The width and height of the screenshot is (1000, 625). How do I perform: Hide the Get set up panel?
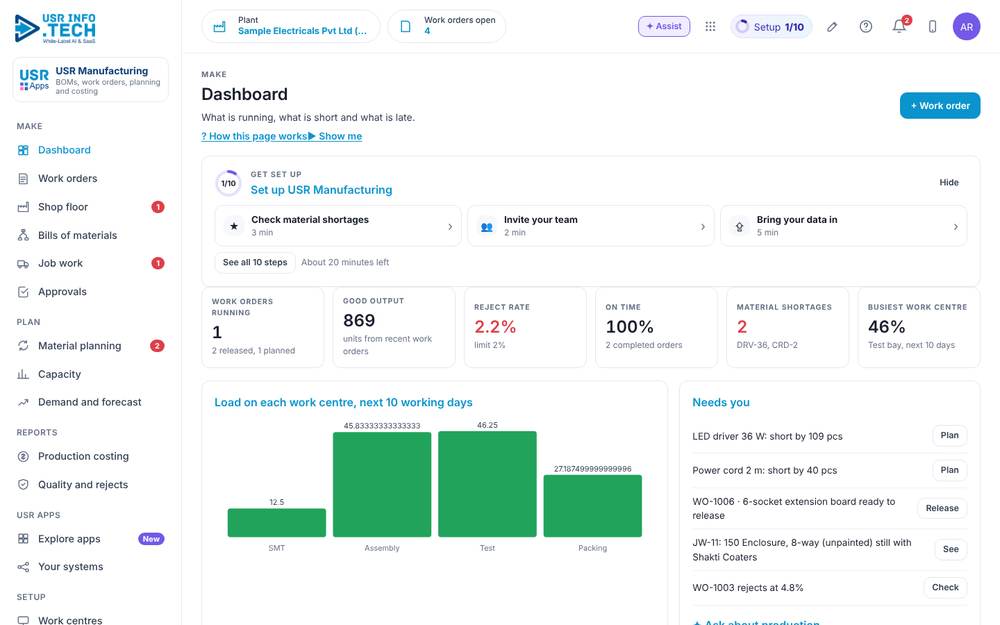coord(949,182)
